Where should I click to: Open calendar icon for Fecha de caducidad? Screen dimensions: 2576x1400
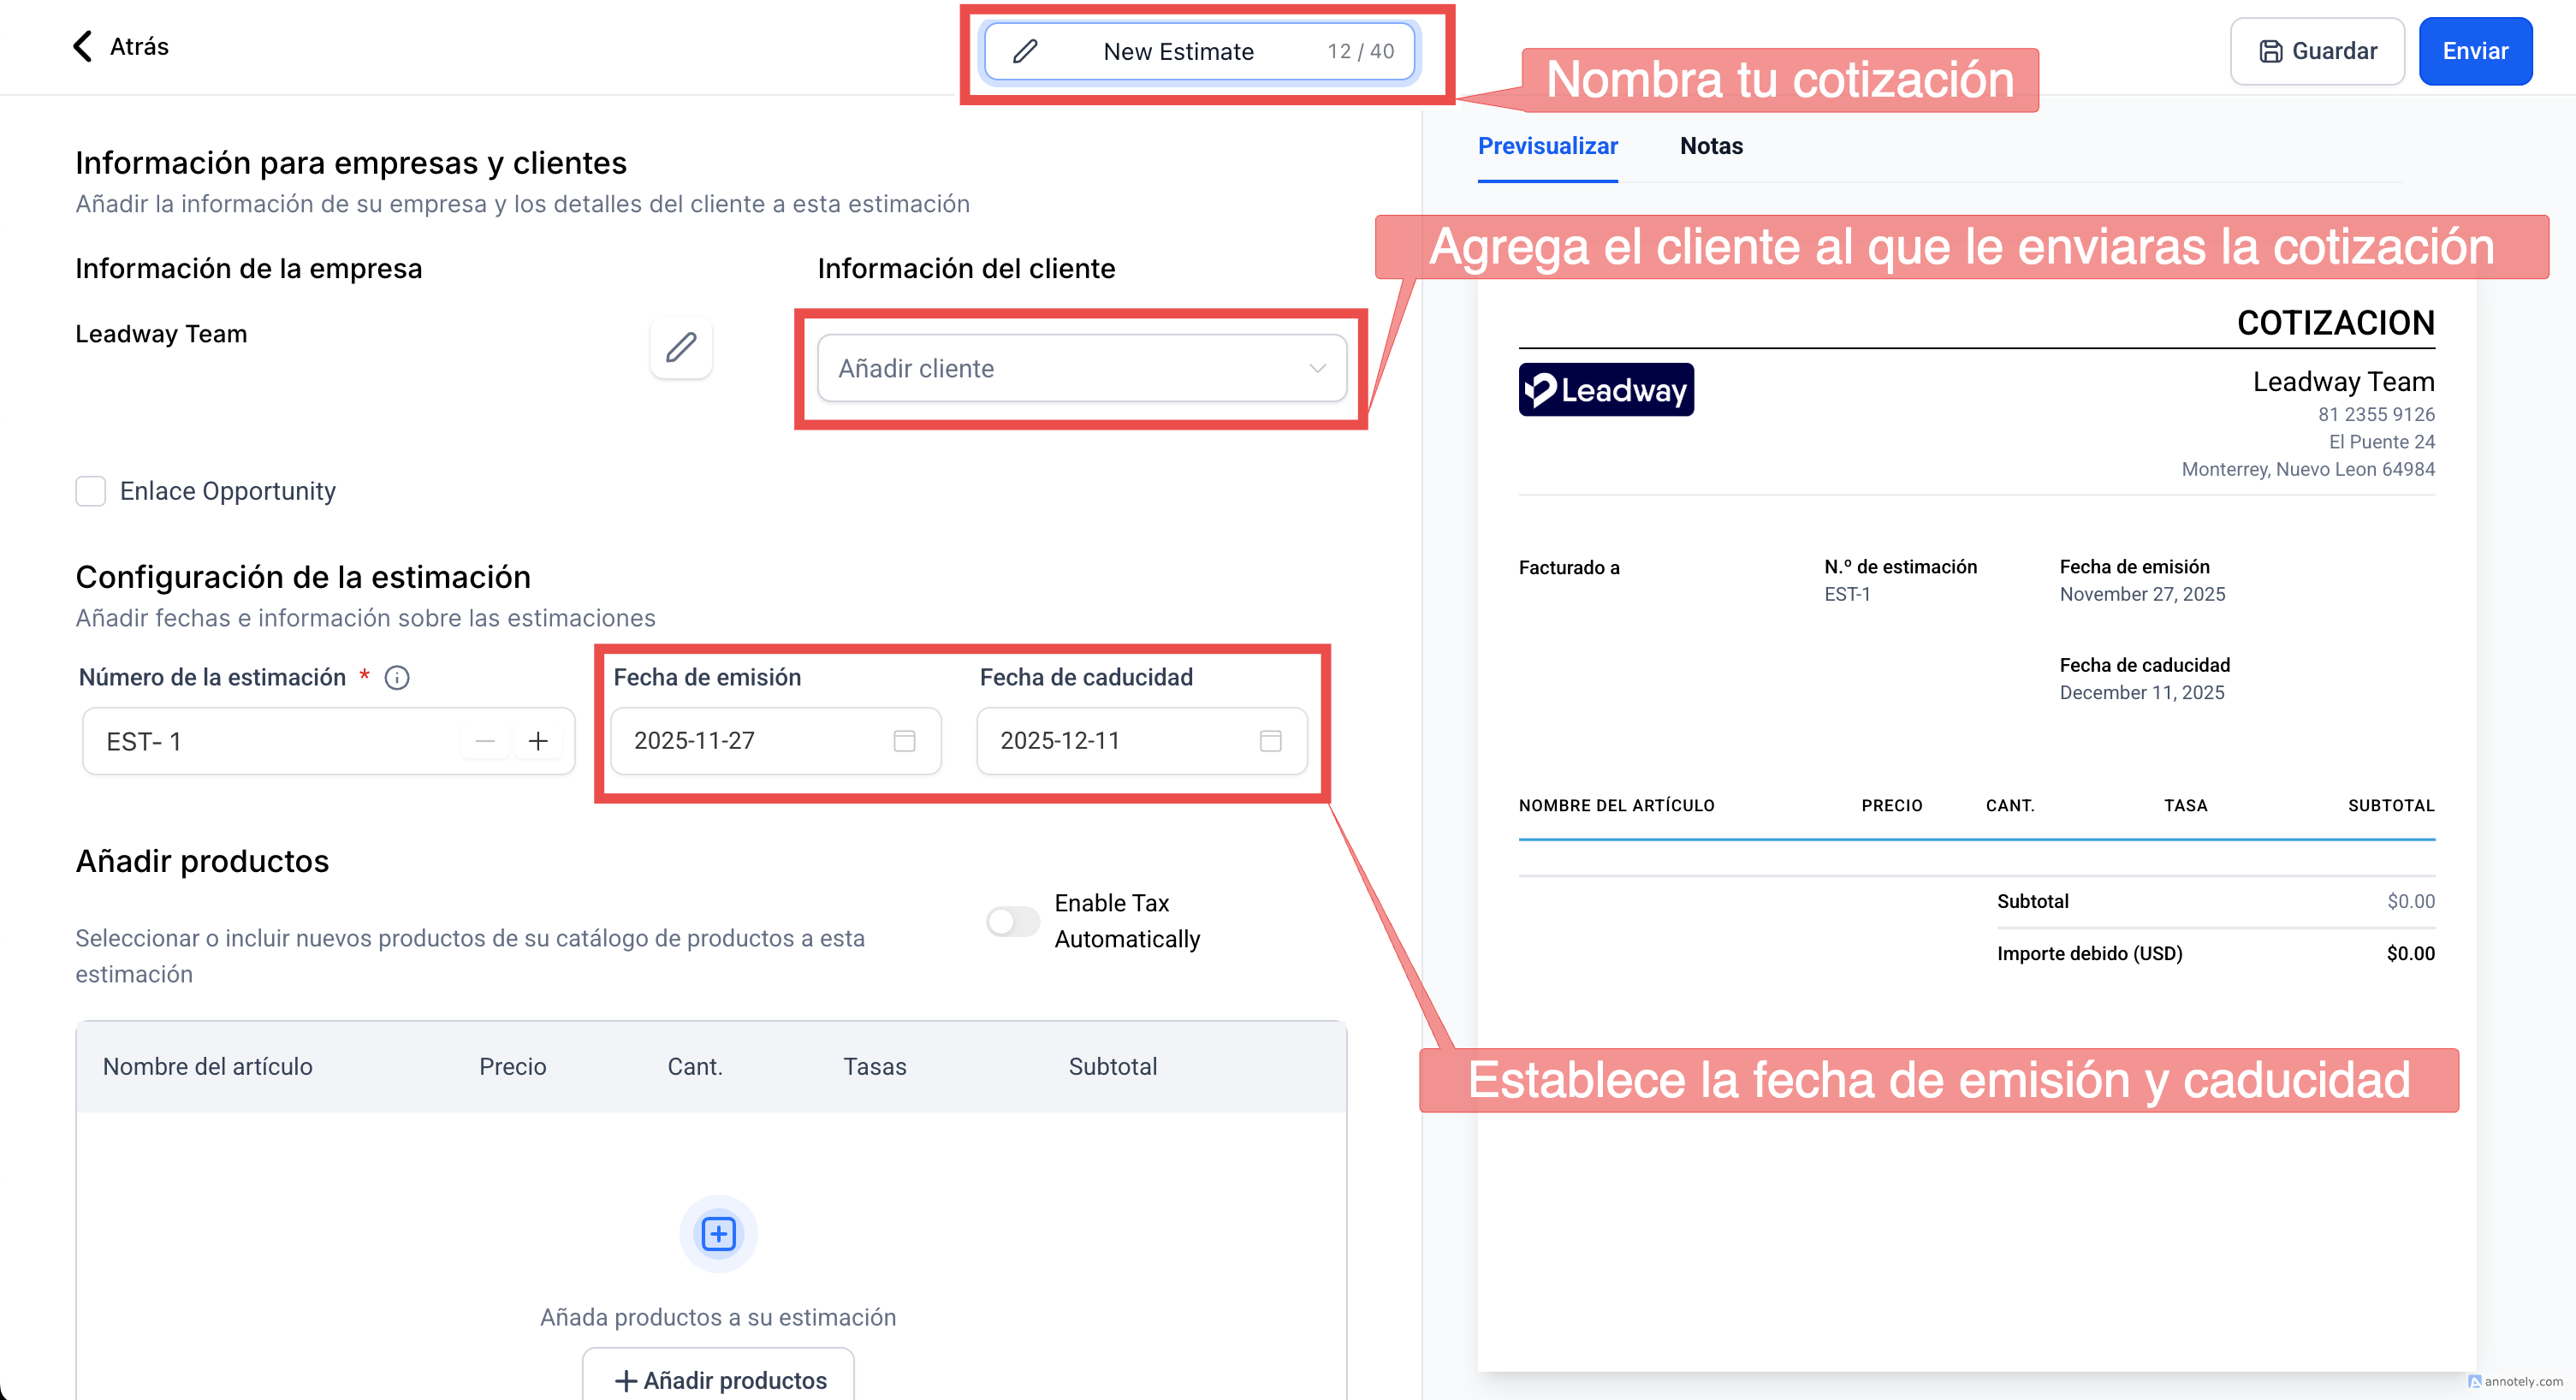(1270, 740)
